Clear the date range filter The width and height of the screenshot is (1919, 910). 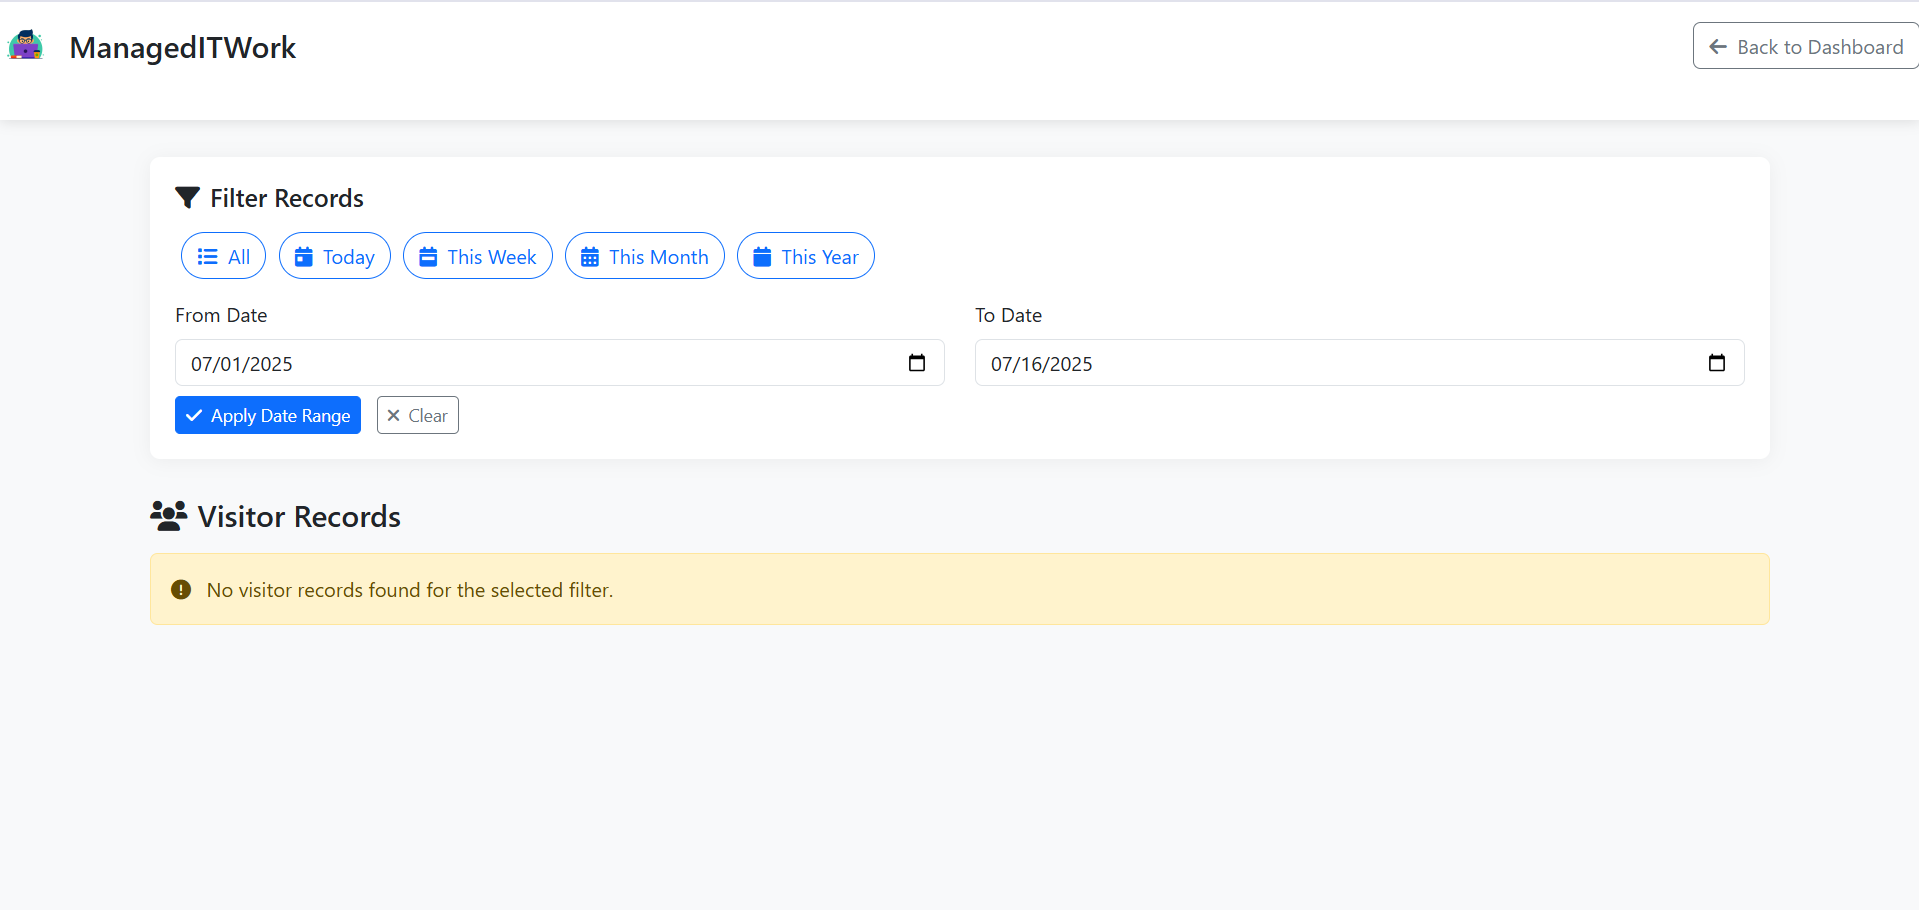417,415
